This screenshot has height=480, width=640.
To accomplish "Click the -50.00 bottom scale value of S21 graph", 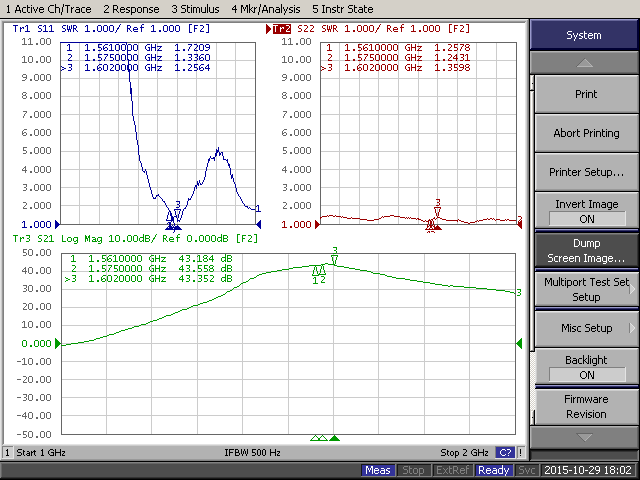I will coord(34,434).
